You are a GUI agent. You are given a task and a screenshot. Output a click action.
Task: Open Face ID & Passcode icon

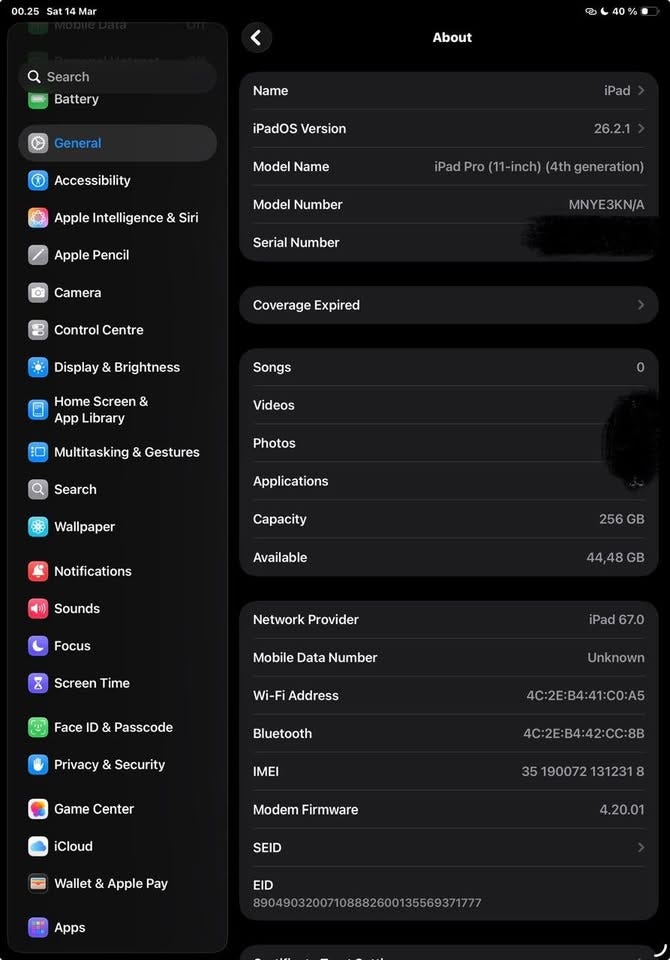click(38, 727)
